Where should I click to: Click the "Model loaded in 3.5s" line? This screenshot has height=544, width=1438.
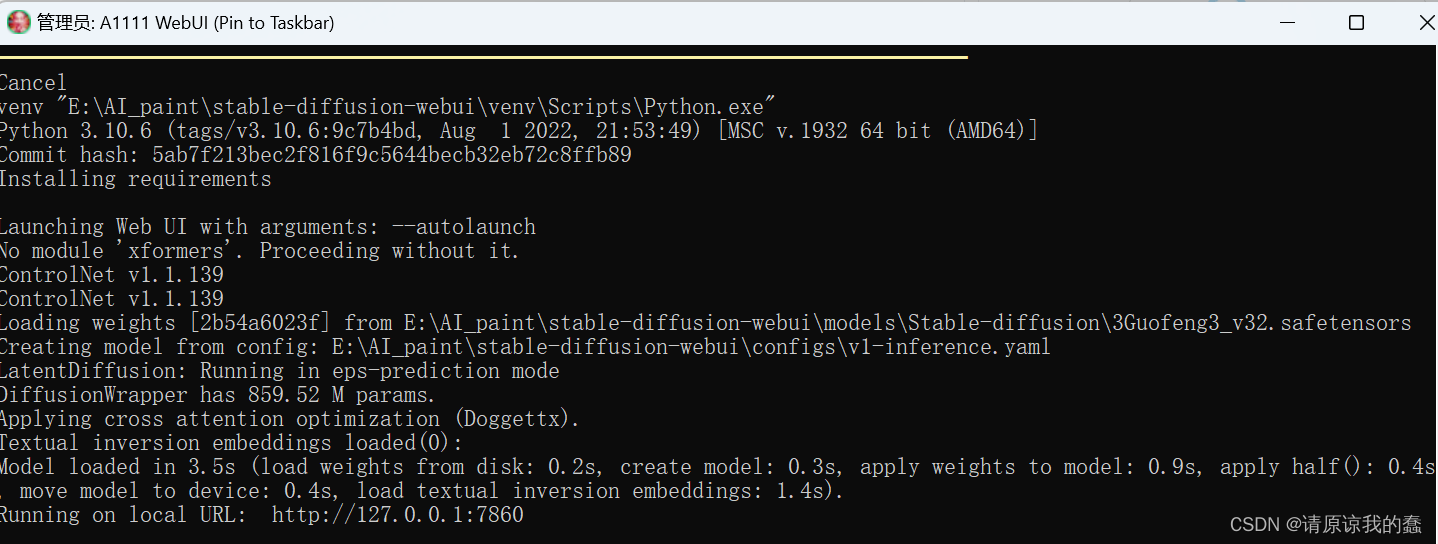tap(719, 466)
